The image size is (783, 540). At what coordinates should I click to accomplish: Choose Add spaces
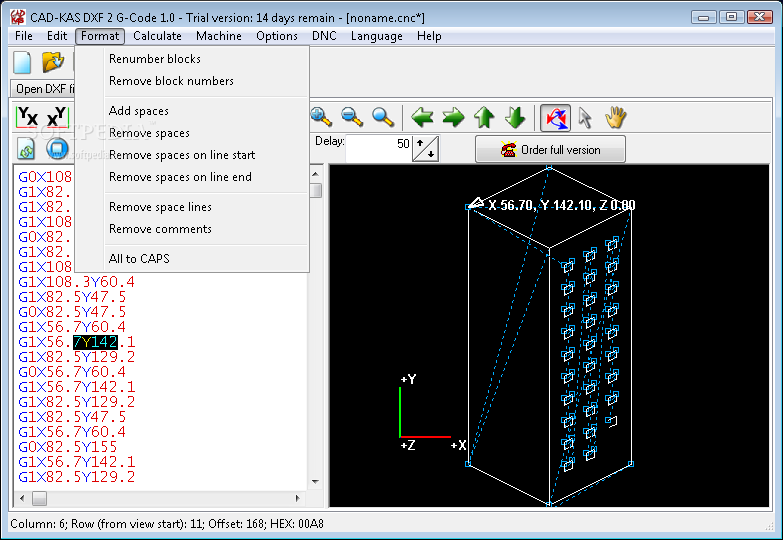point(192,111)
